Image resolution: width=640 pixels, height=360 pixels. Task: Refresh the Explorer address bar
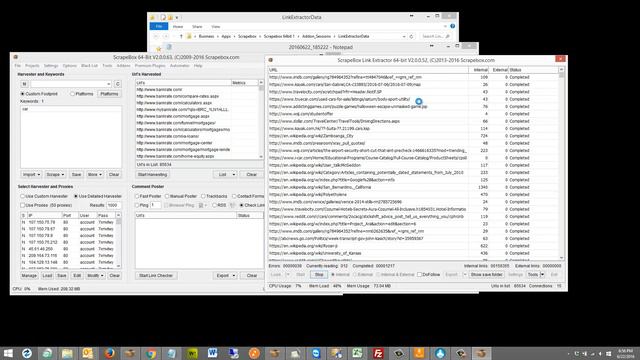tap(411, 36)
